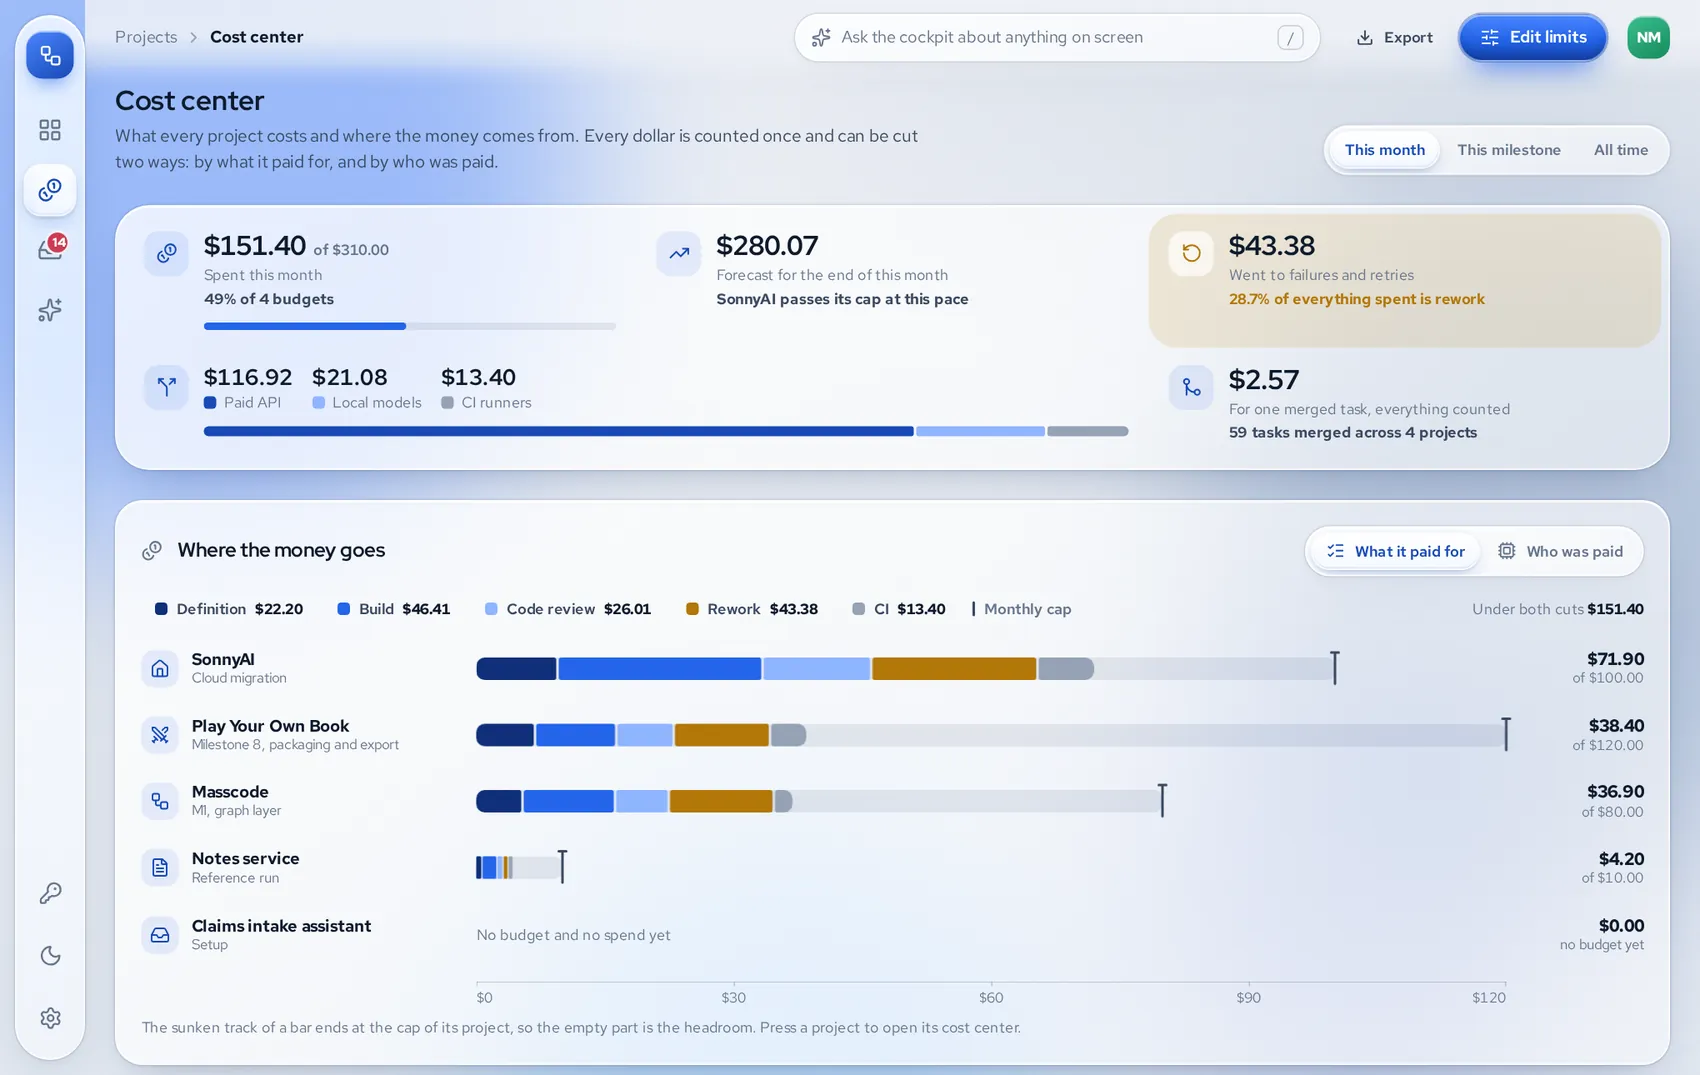Click "59 tasks merged across 4 projects"
Screen dimensions: 1700x1075
click(x=1353, y=432)
